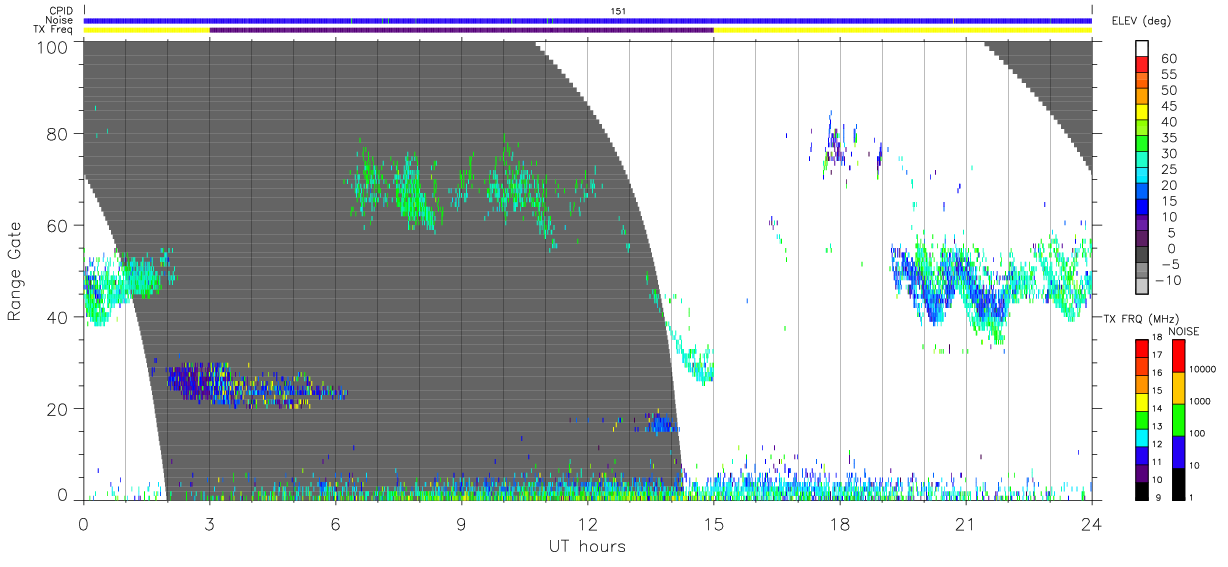1228x567 pixels.
Task: Click the '10000' value on the NOISE scale
Action: coord(1203,370)
